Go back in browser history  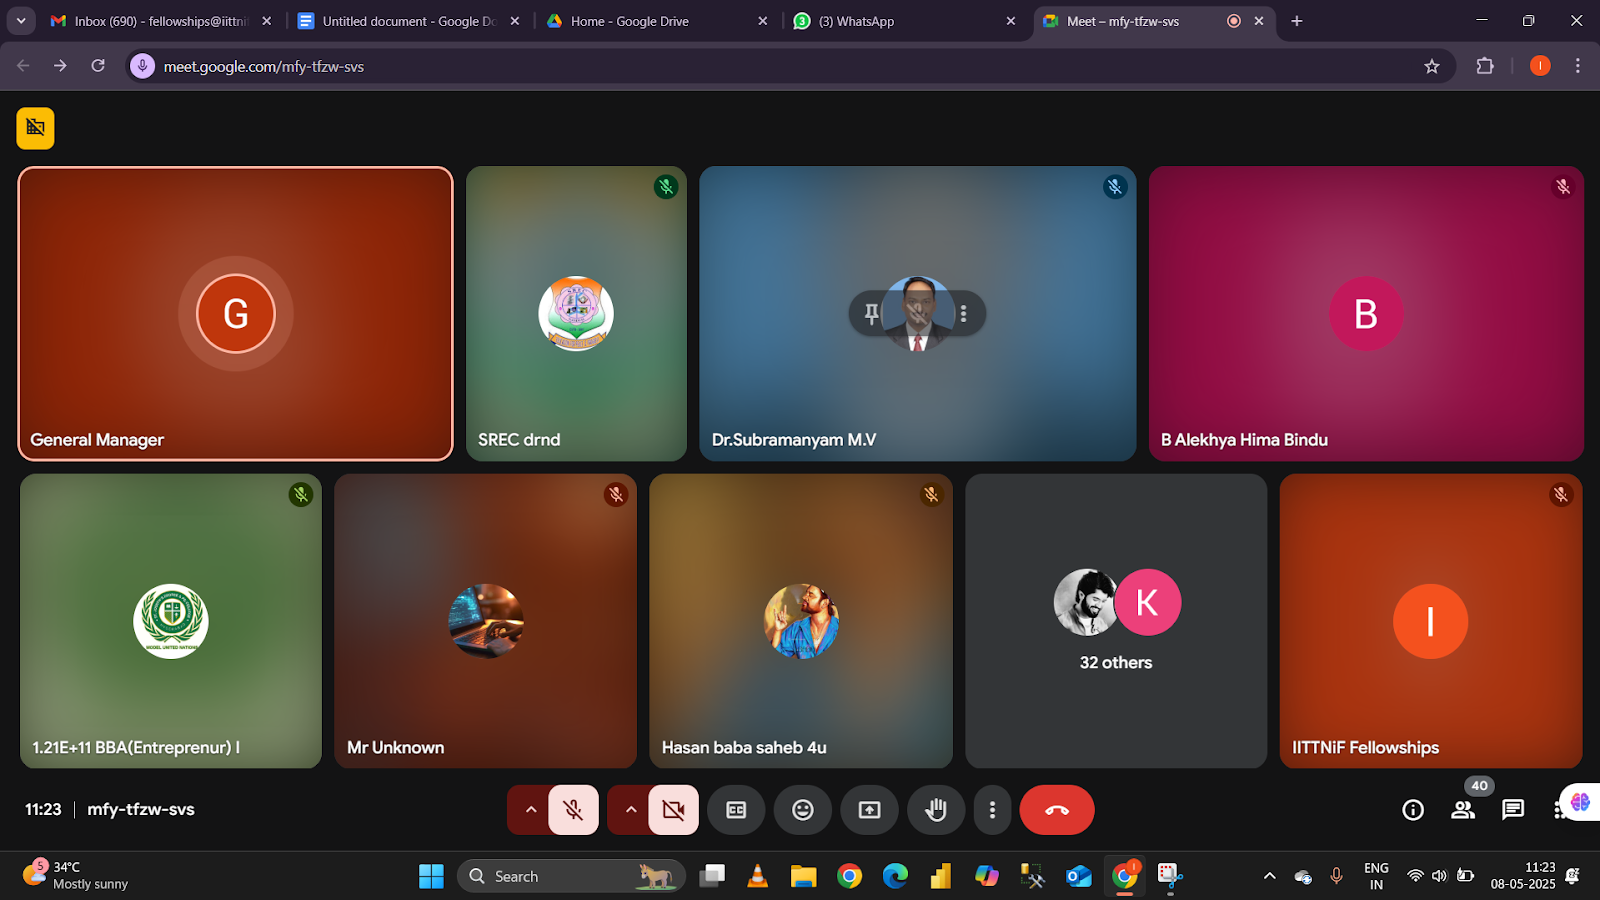tap(23, 66)
